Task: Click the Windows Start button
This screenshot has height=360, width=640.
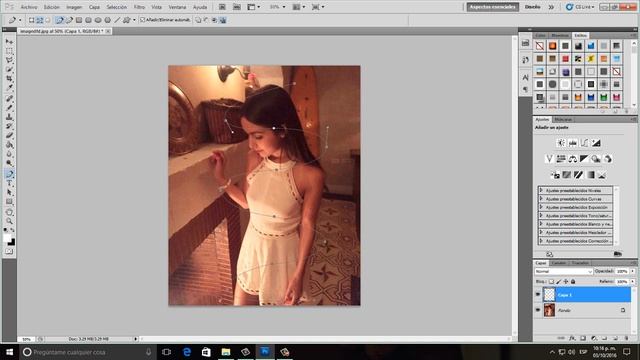Action: click(9, 352)
